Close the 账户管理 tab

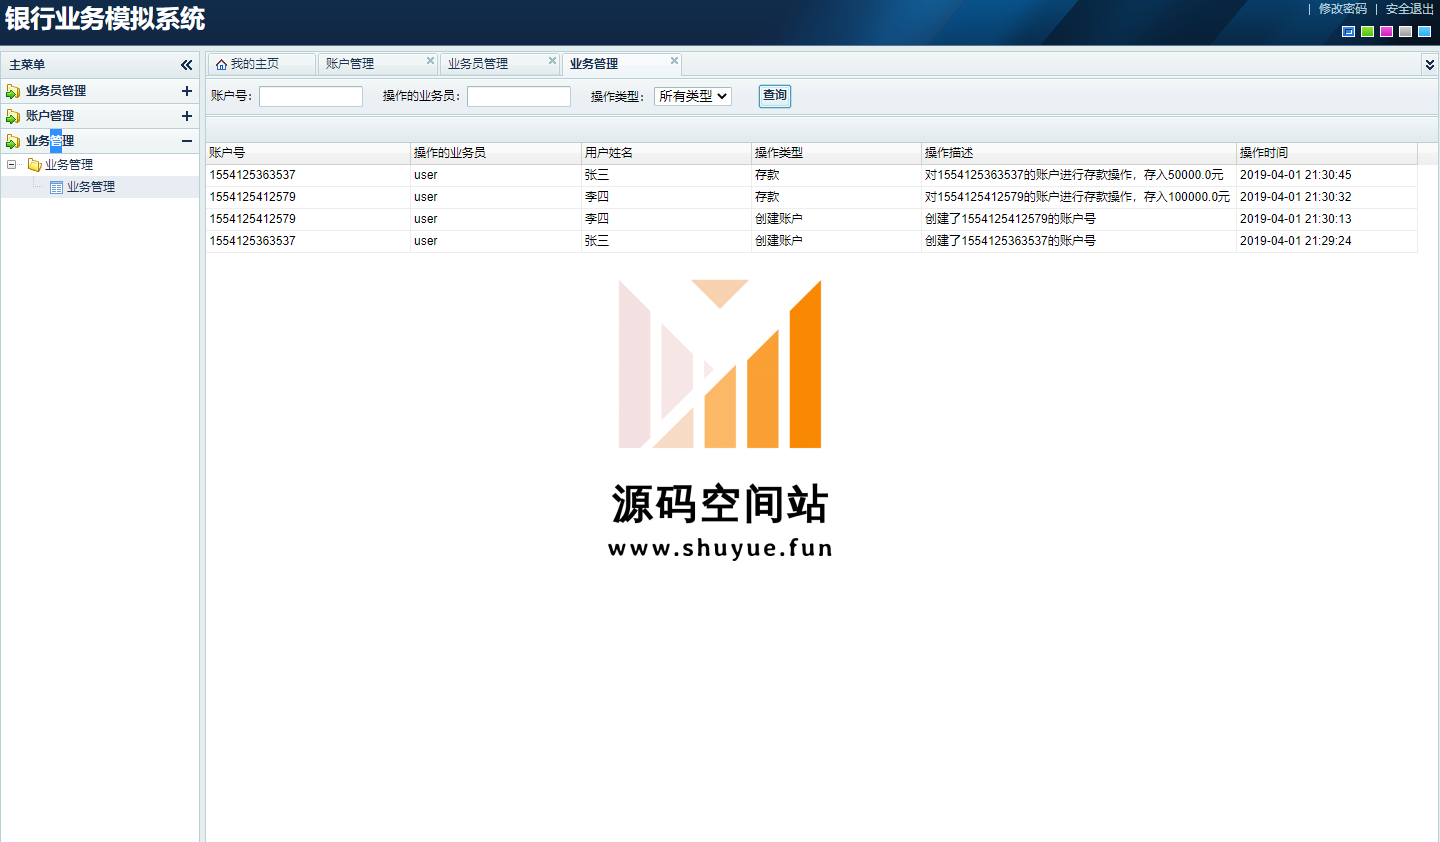click(x=430, y=61)
